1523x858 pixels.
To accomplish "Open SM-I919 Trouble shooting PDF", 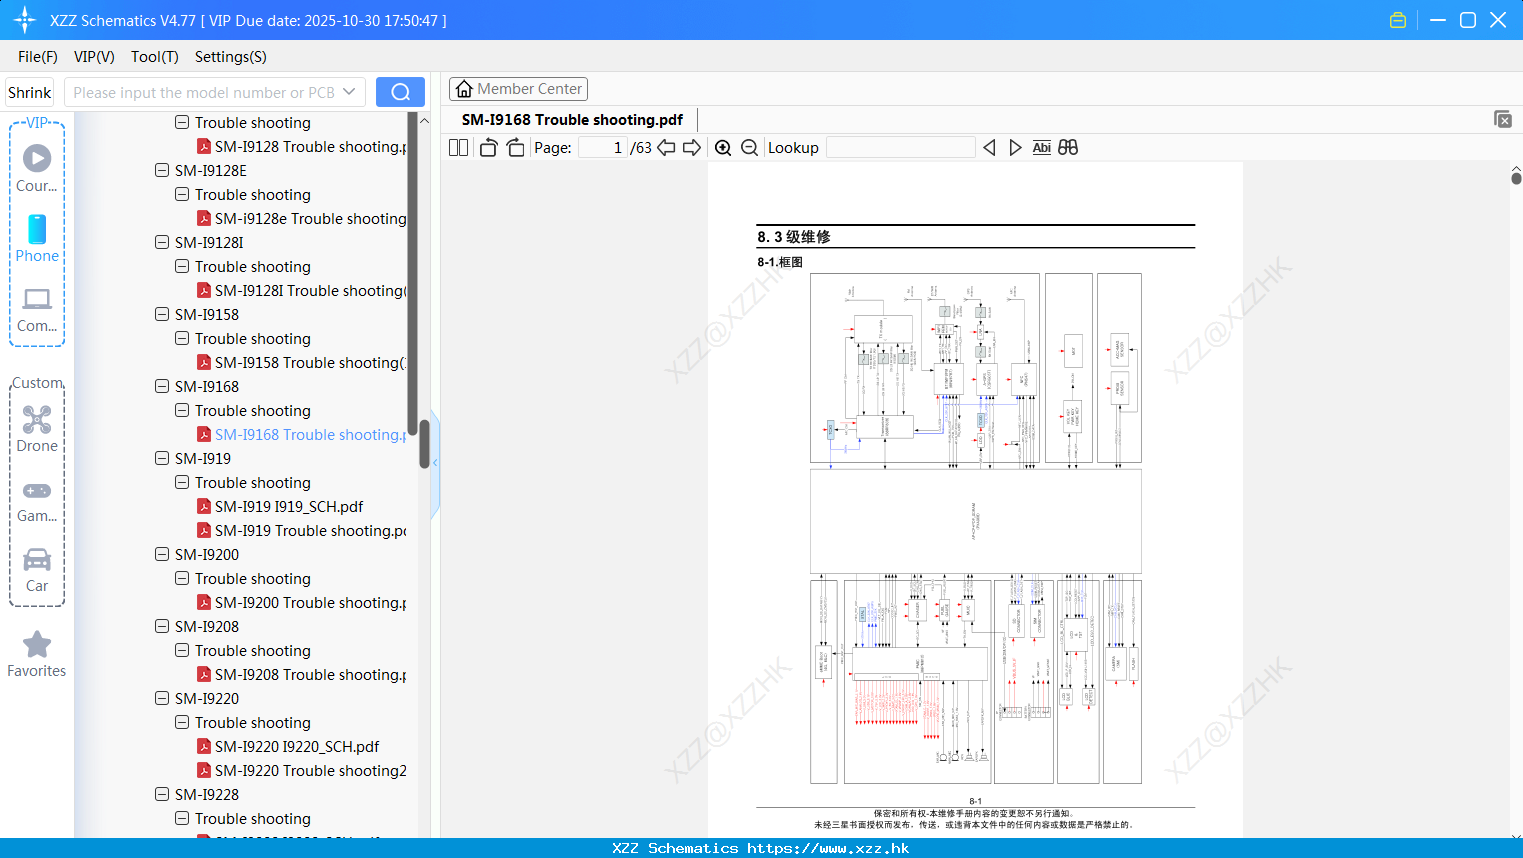I will point(301,531).
